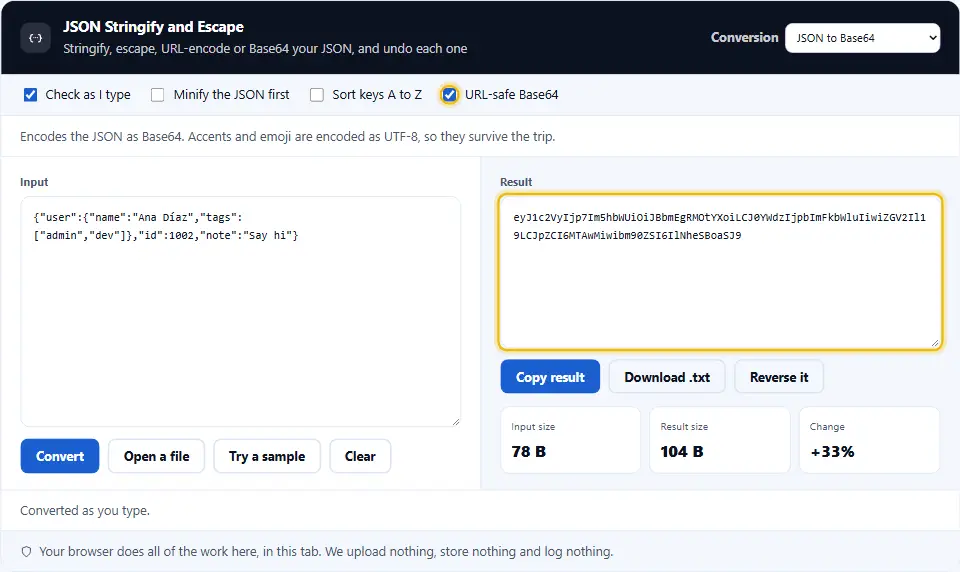Choose 'Open a file' button
960x572 pixels.
click(156, 456)
